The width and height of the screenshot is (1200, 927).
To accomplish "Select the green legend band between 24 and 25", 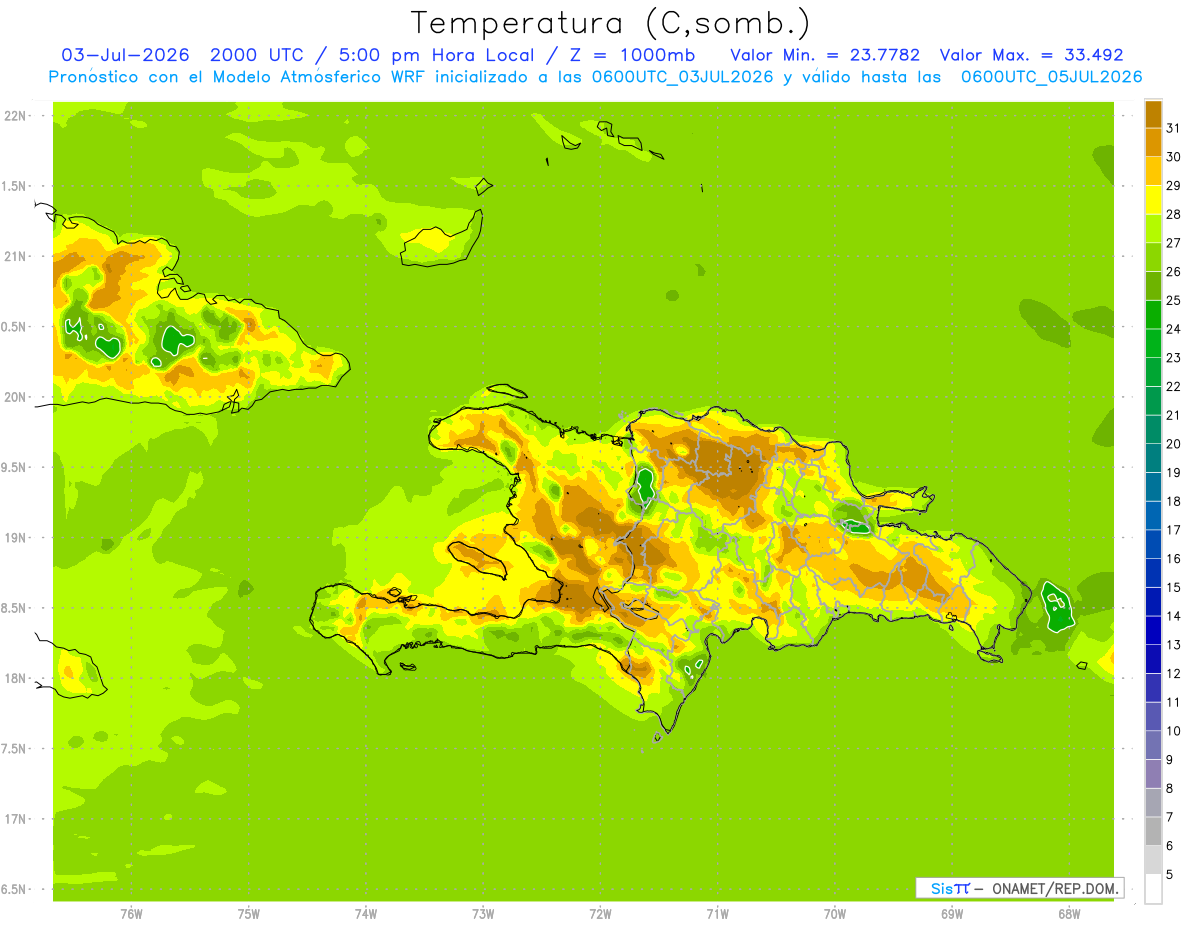I will click(1153, 314).
